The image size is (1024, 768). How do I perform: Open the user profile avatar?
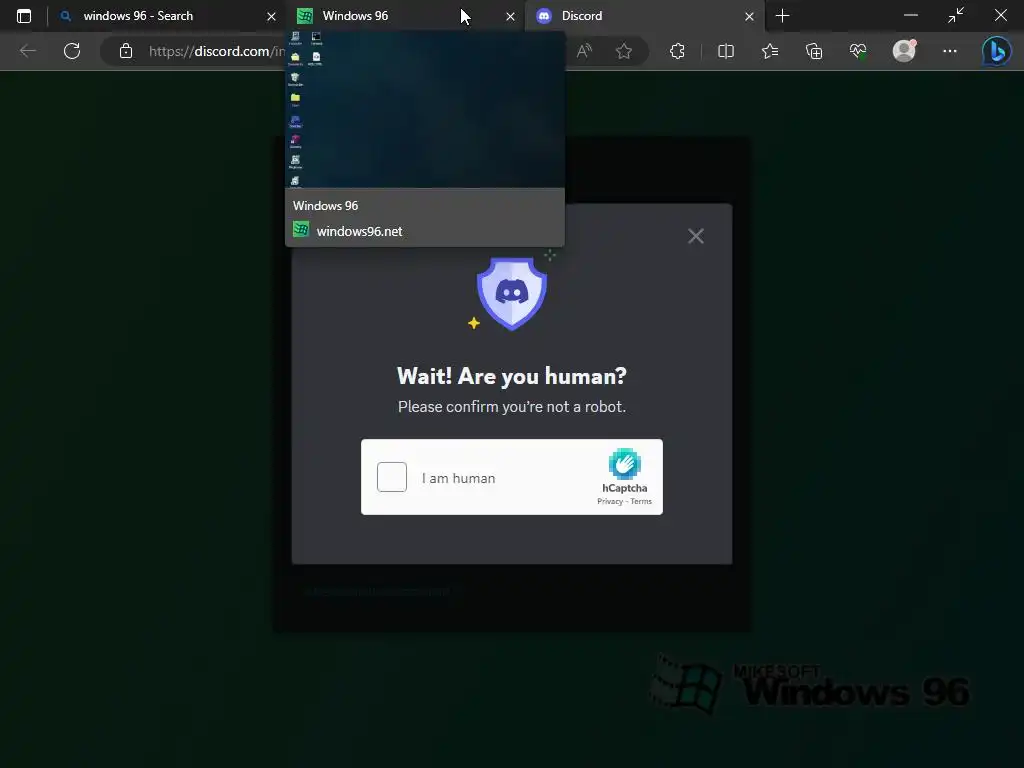(x=904, y=51)
